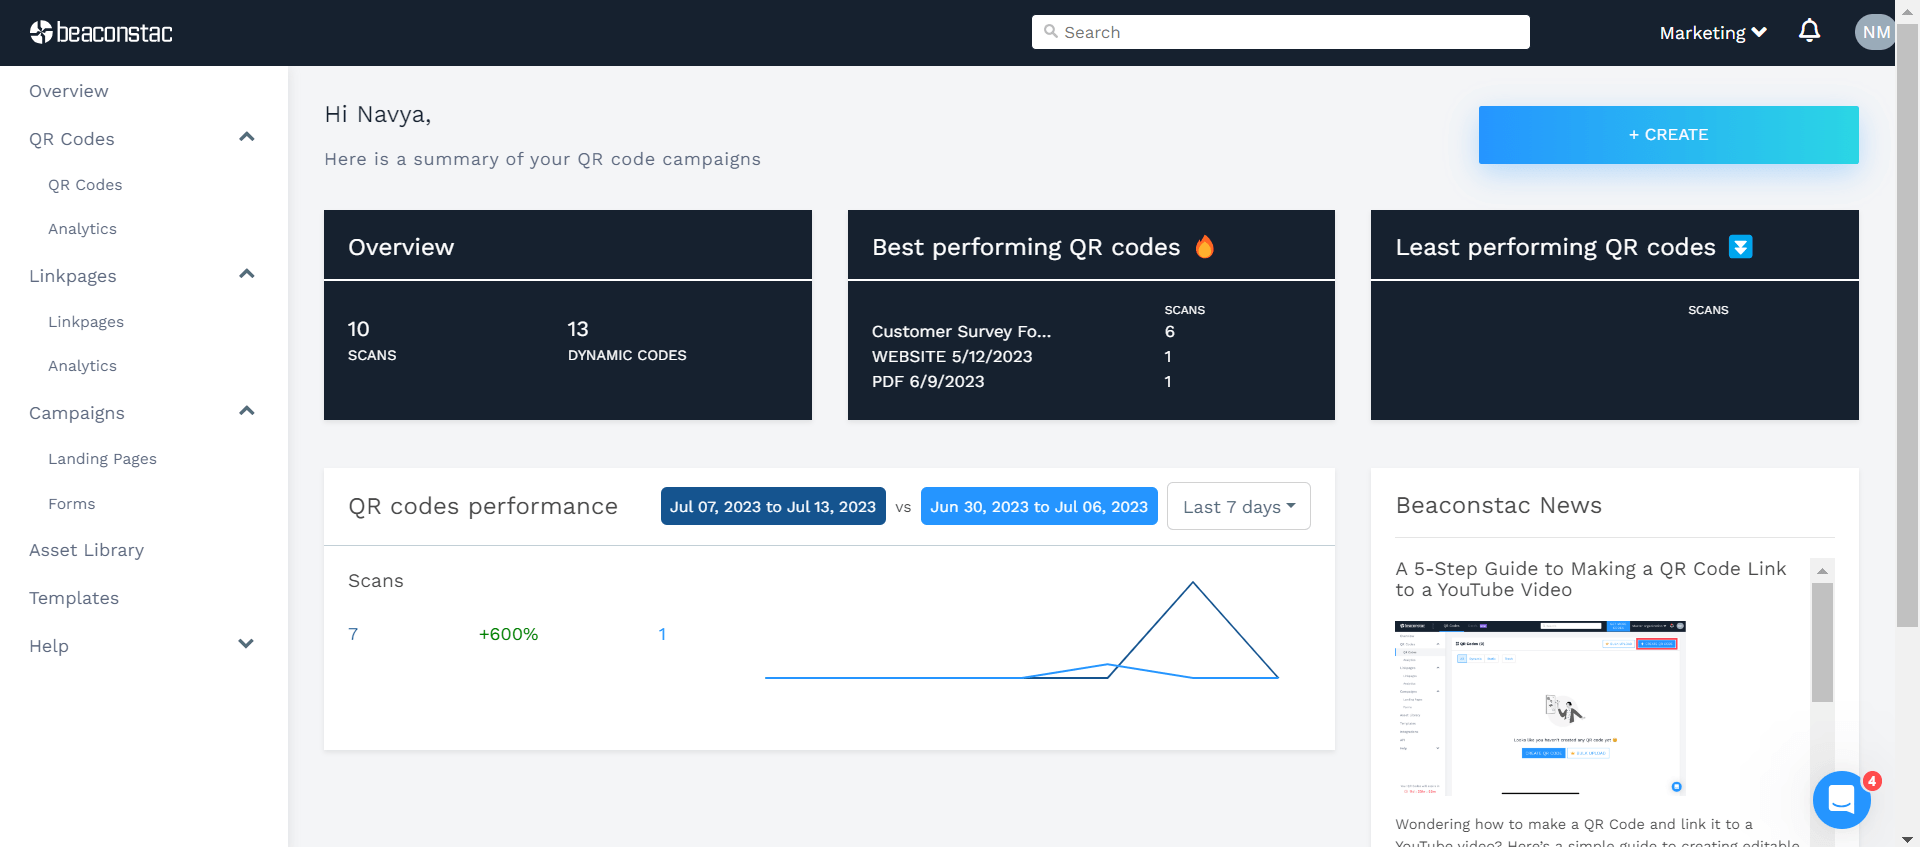Click the Beaconstac logo
This screenshot has height=847, width=1920.
point(101,33)
